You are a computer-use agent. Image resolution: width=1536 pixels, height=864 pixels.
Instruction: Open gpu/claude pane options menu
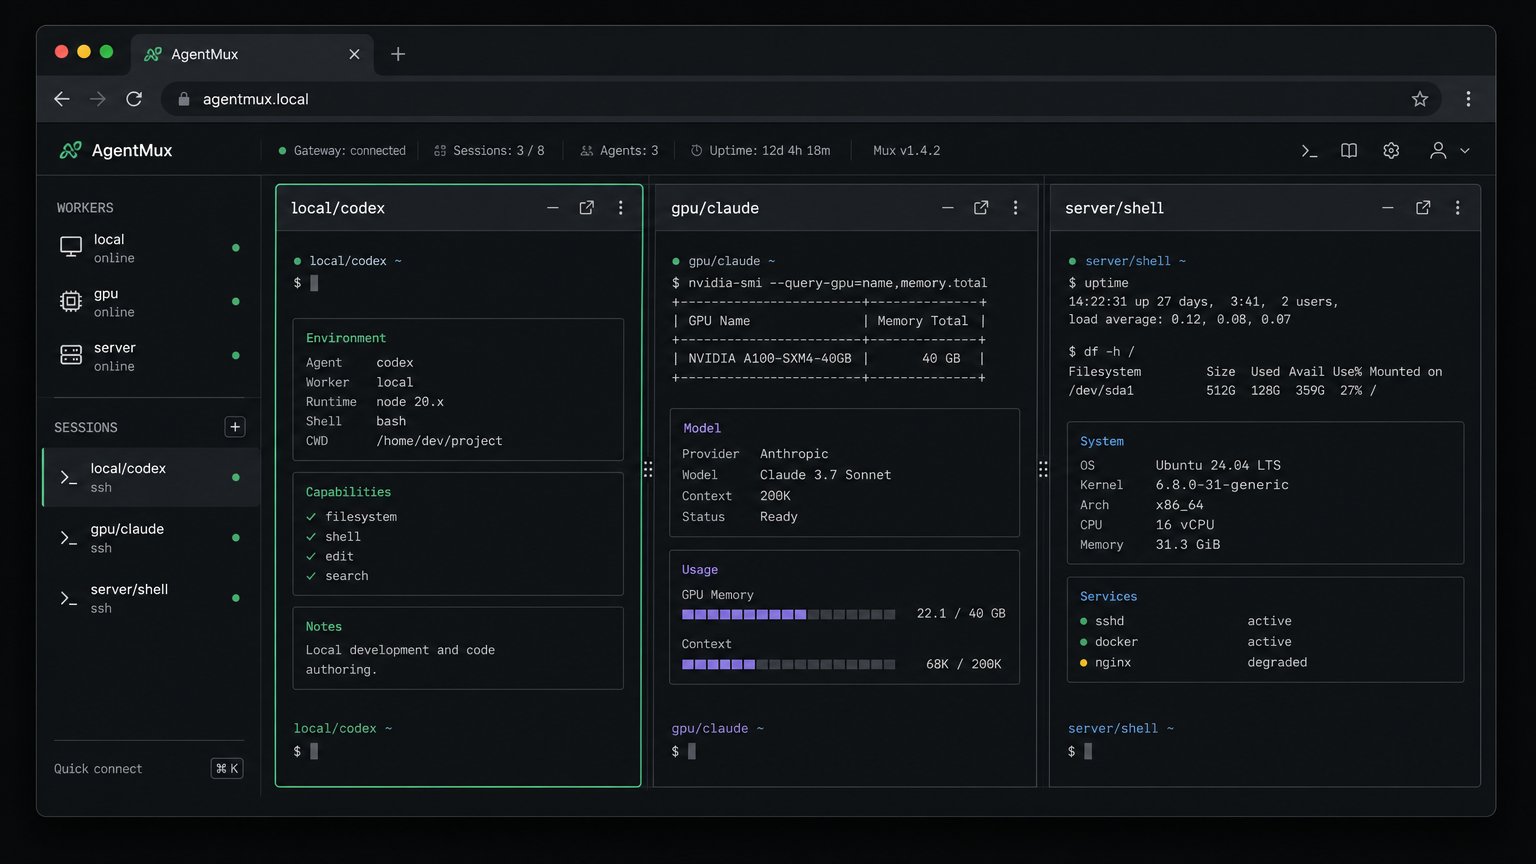(x=1016, y=208)
